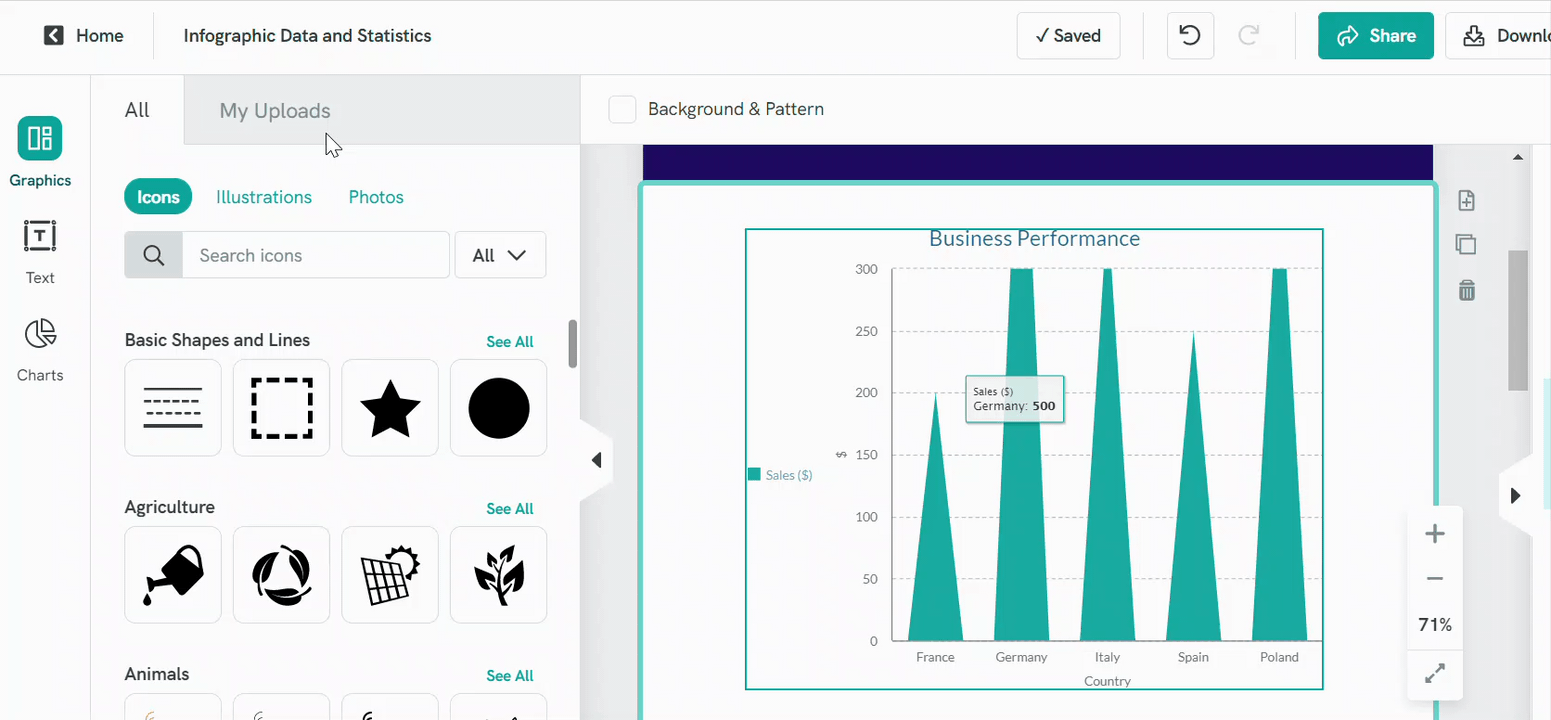The width and height of the screenshot is (1551, 720).
Task: Switch to the My Uploads tab
Action: click(x=274, y=110)
